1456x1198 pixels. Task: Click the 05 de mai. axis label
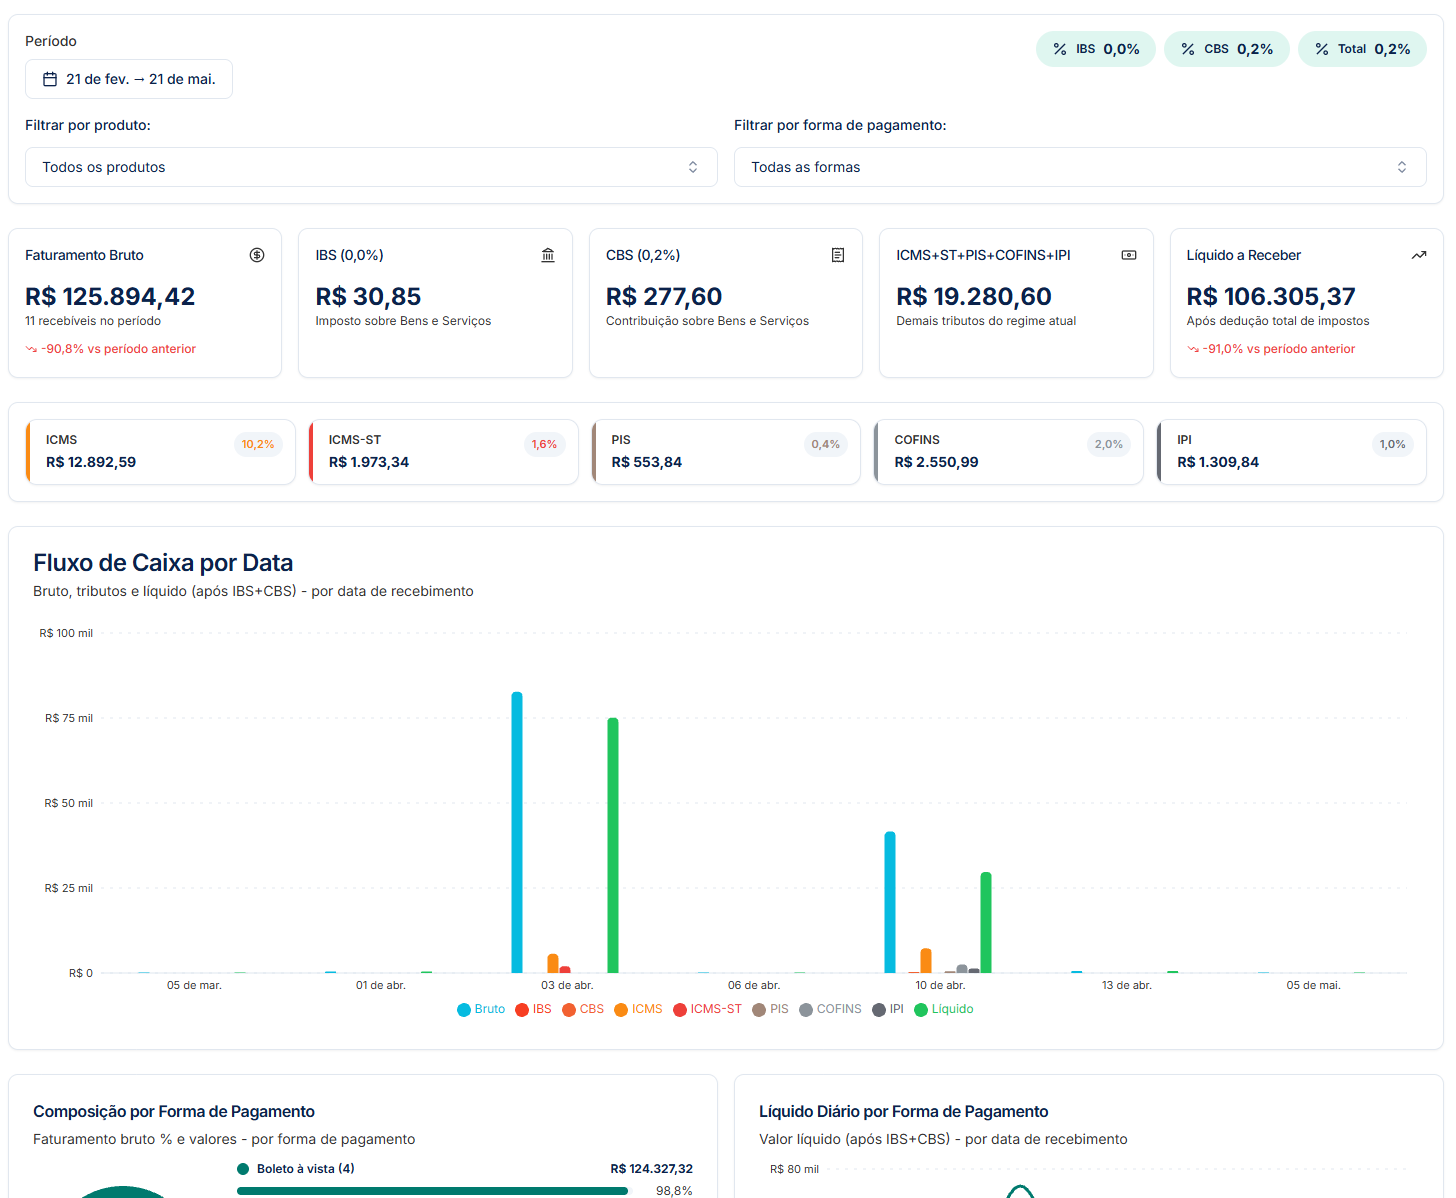coord(1313,985)
